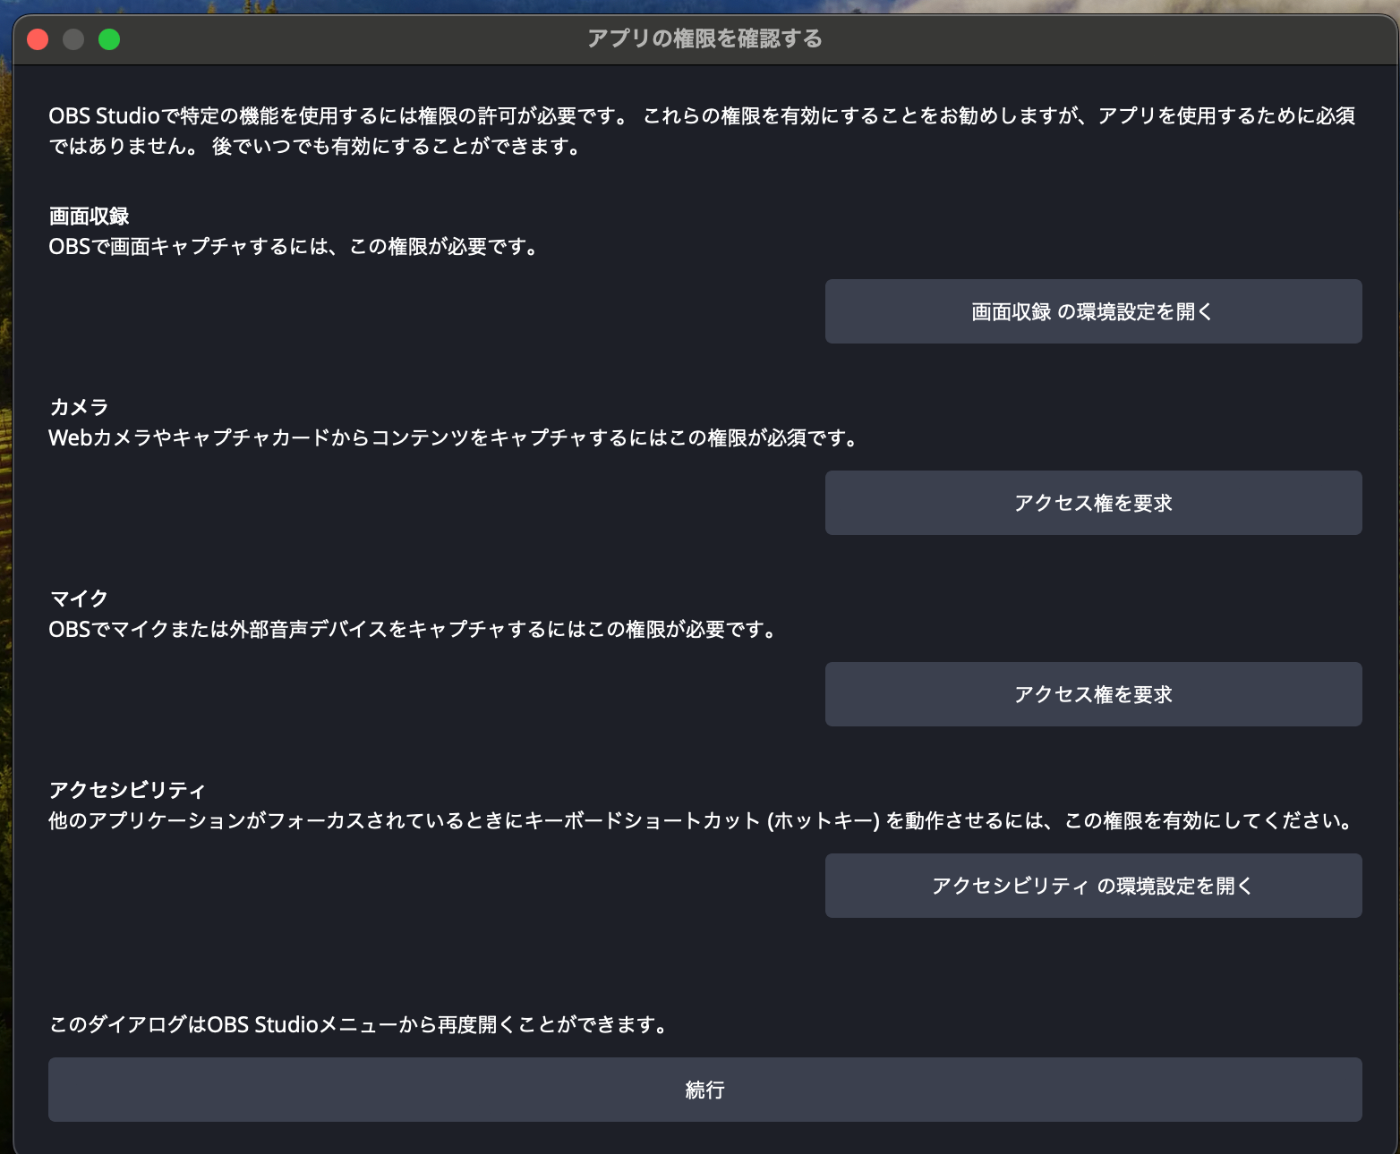This screenshot has height=1154, width=1400.
Task: Click the 続行 button
Action: pos(705,1089)
